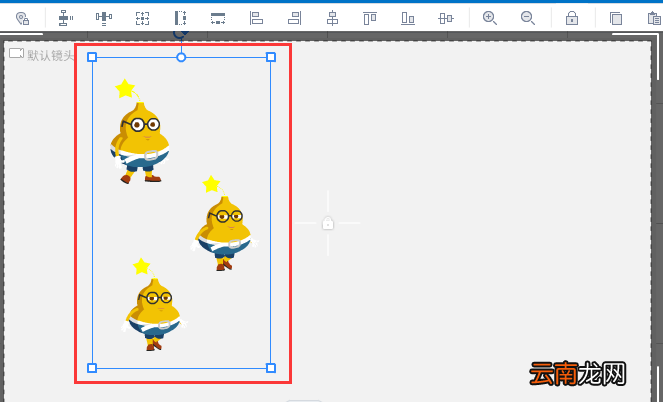The image size is (663, 402).
Task: Click the rotation handle atop selection box
Action: tap(181, 34)
